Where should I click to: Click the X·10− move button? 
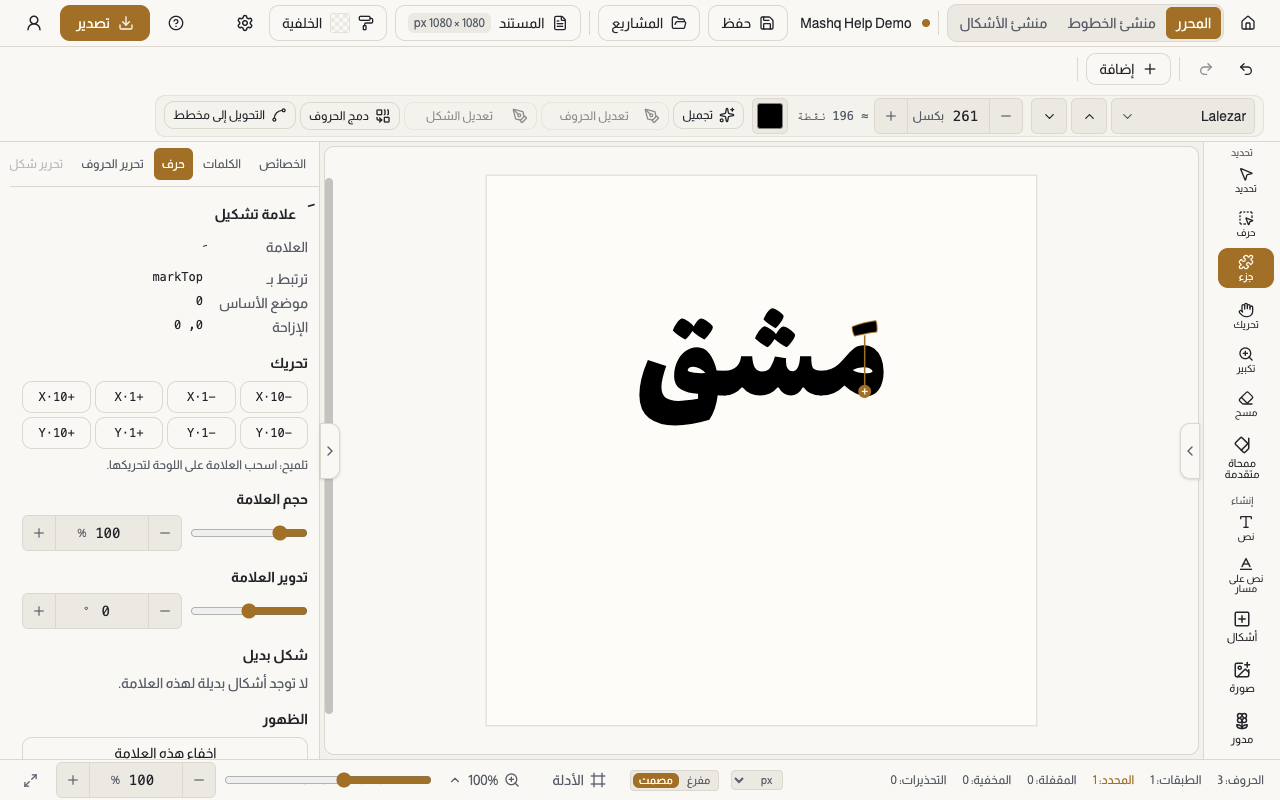[x=274, y=397]
